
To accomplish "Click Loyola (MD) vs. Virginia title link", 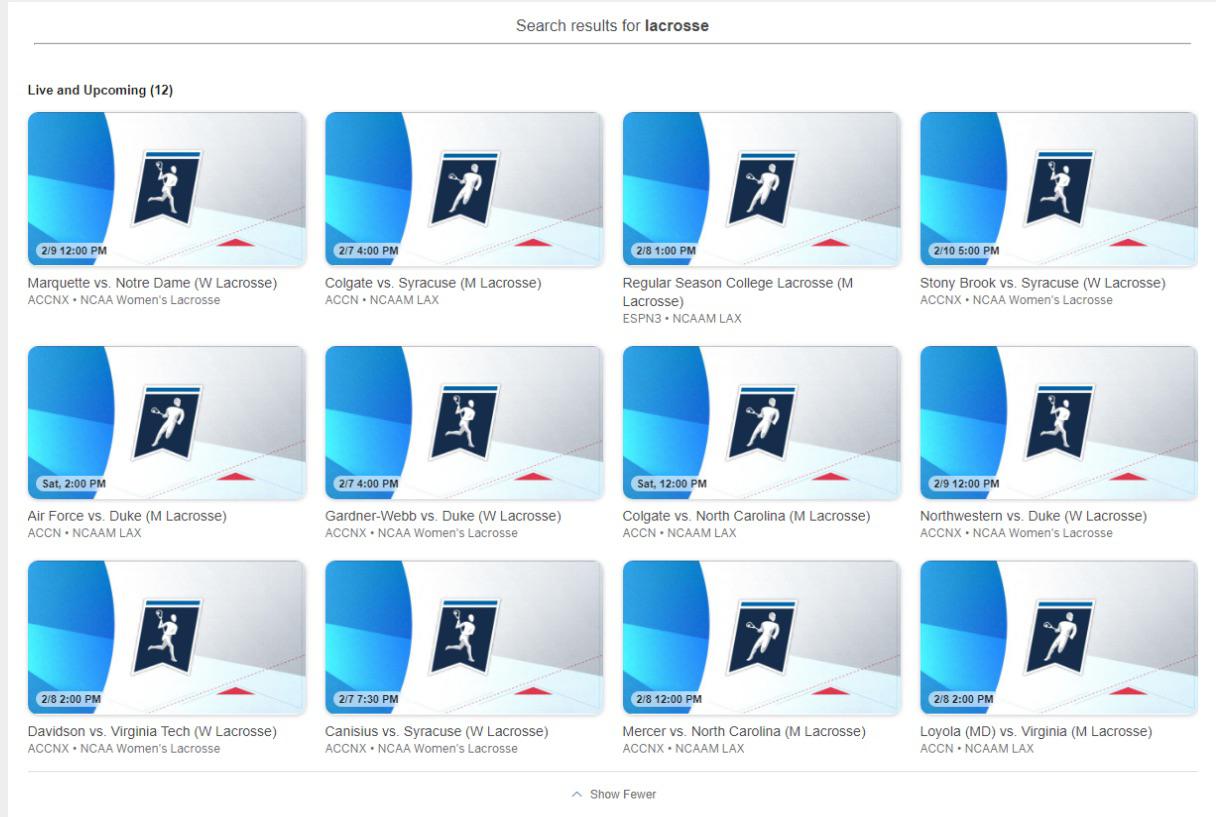I will pyautogui.click(x=1036, y=731).
